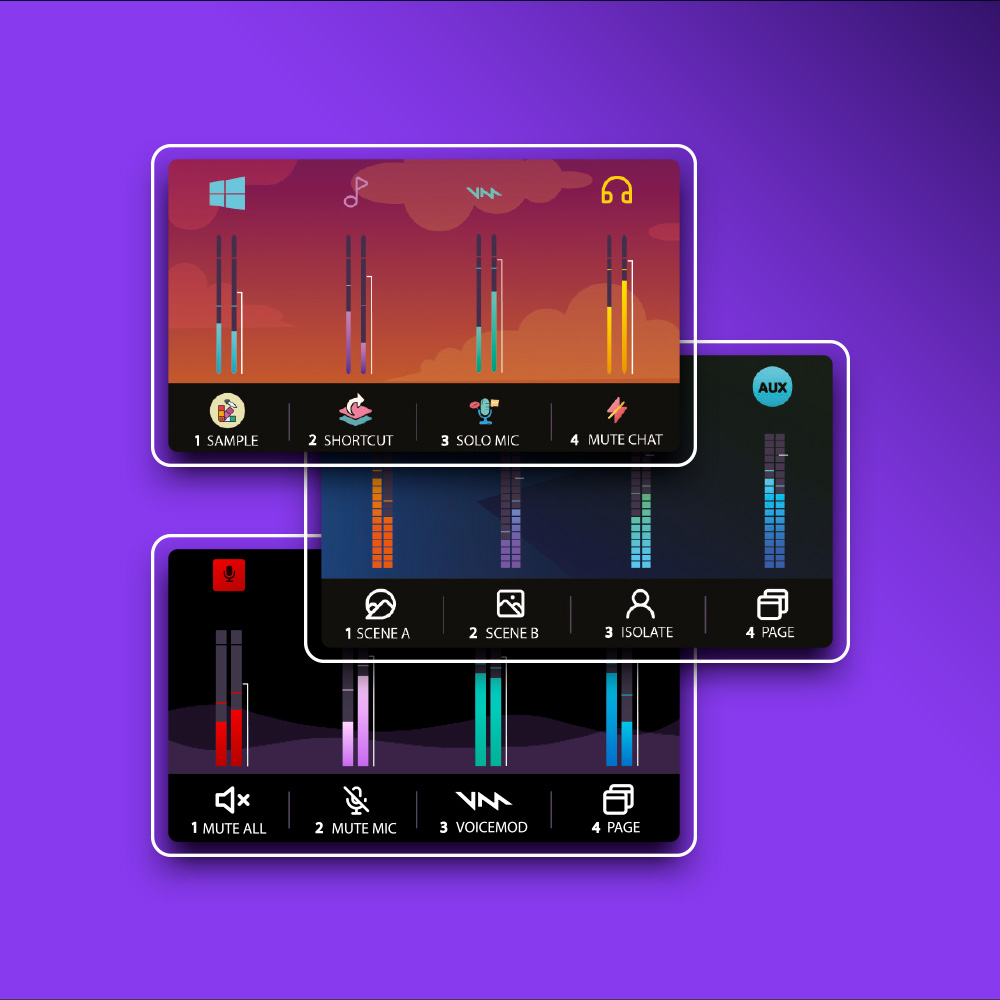This screenshot has width=1000, height=1000.
Task: Adjust the red level meter under microphone icon
Action: pos(231,698)
